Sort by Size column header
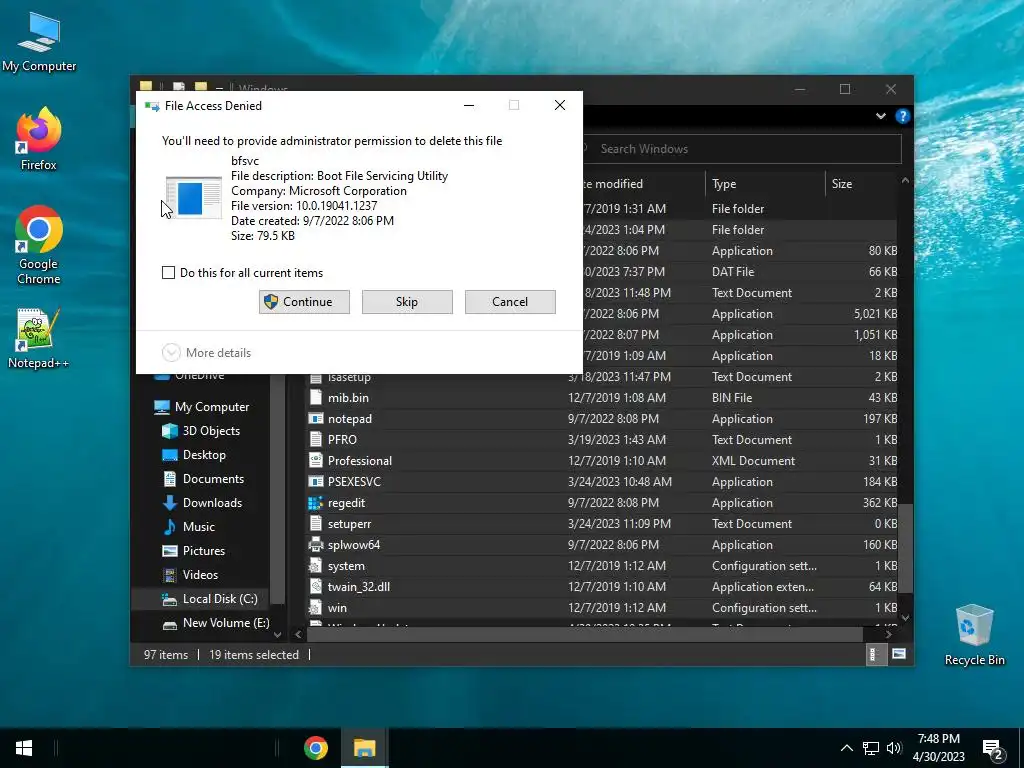 point(861,184)
